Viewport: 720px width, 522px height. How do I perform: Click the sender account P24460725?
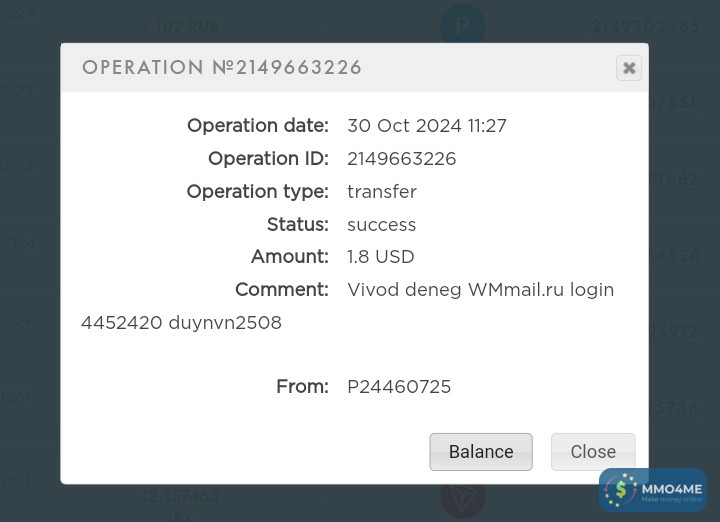coord(399,387)
